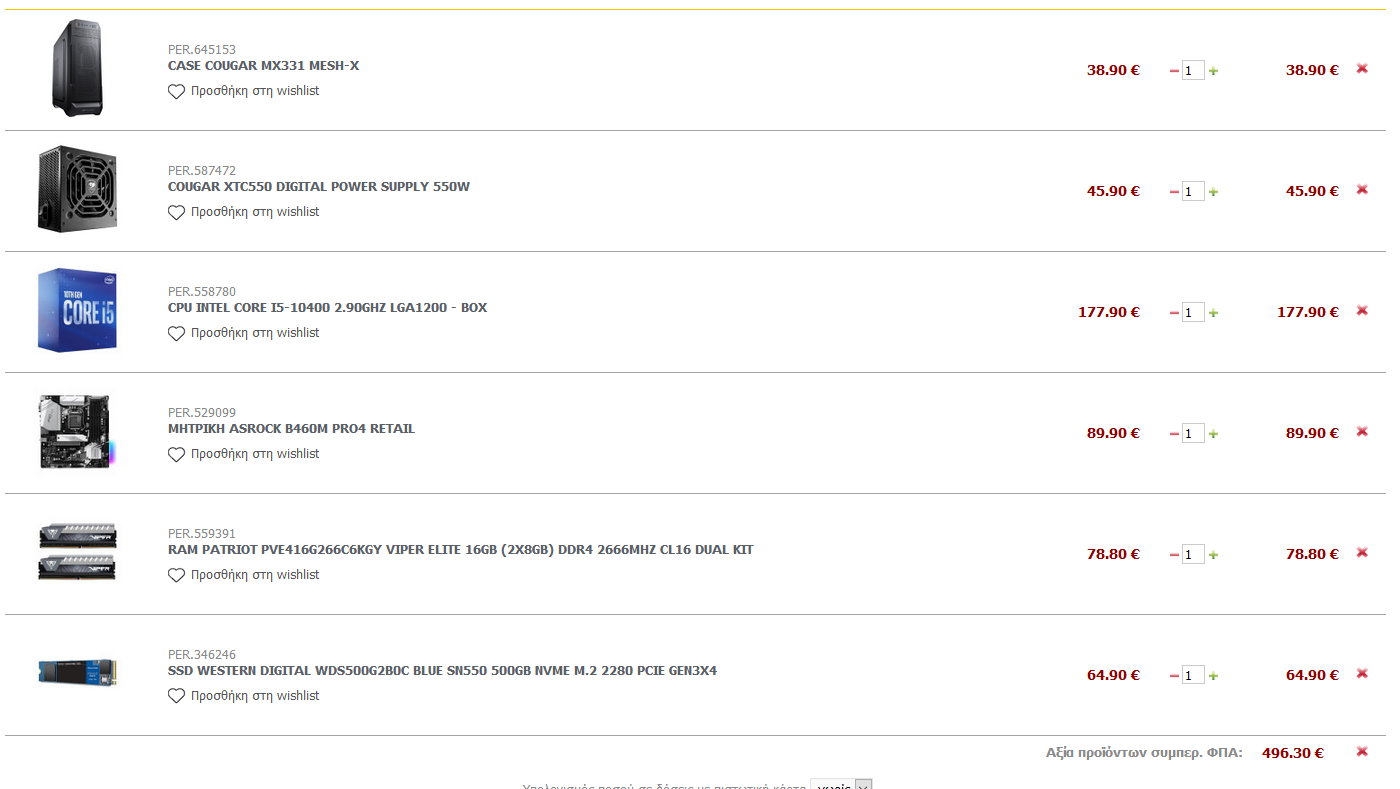Decrease quantity of Patriot Viper Elite RAM
Screen dimensions: 1400x789
click(1174, 555)
